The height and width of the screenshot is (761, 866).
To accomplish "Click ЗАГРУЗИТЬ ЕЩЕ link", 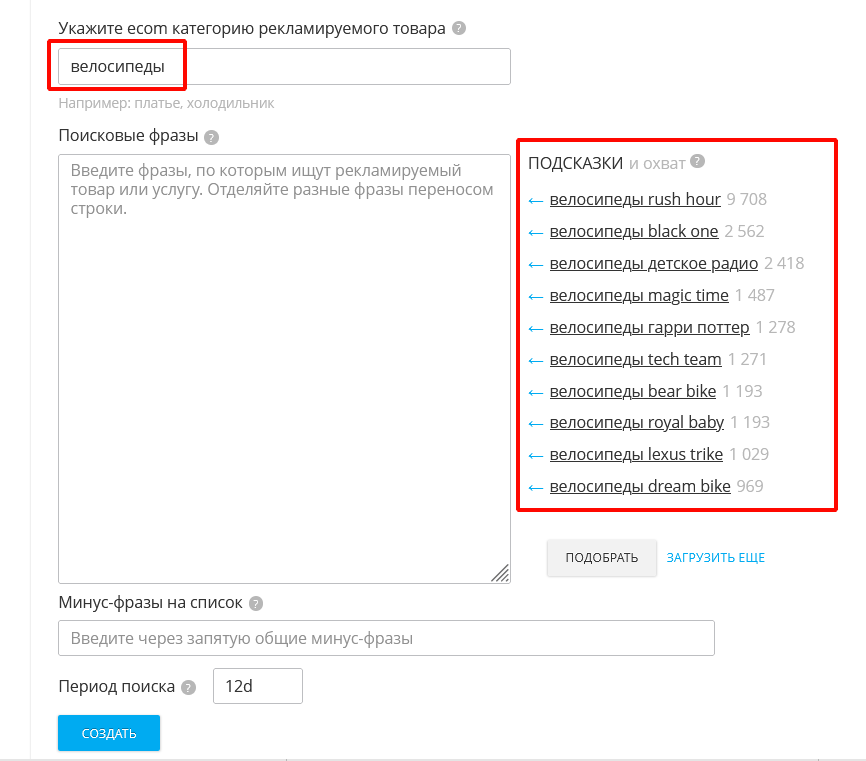I will pos(715,558).
